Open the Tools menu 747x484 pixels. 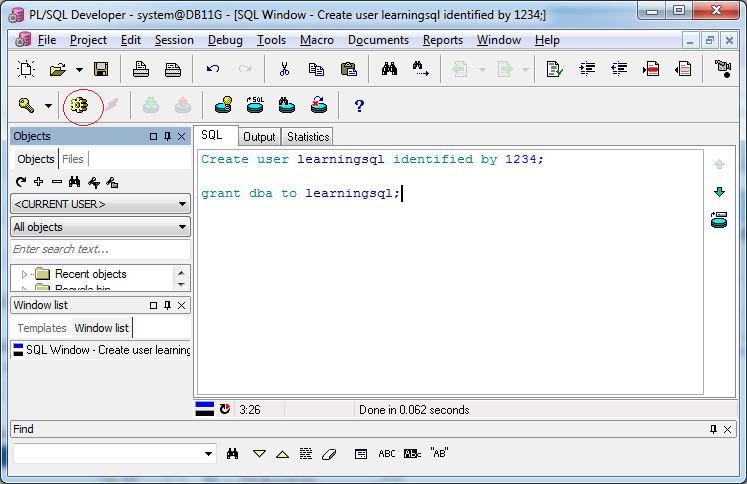pyautogui.click(x=271, y=40)
